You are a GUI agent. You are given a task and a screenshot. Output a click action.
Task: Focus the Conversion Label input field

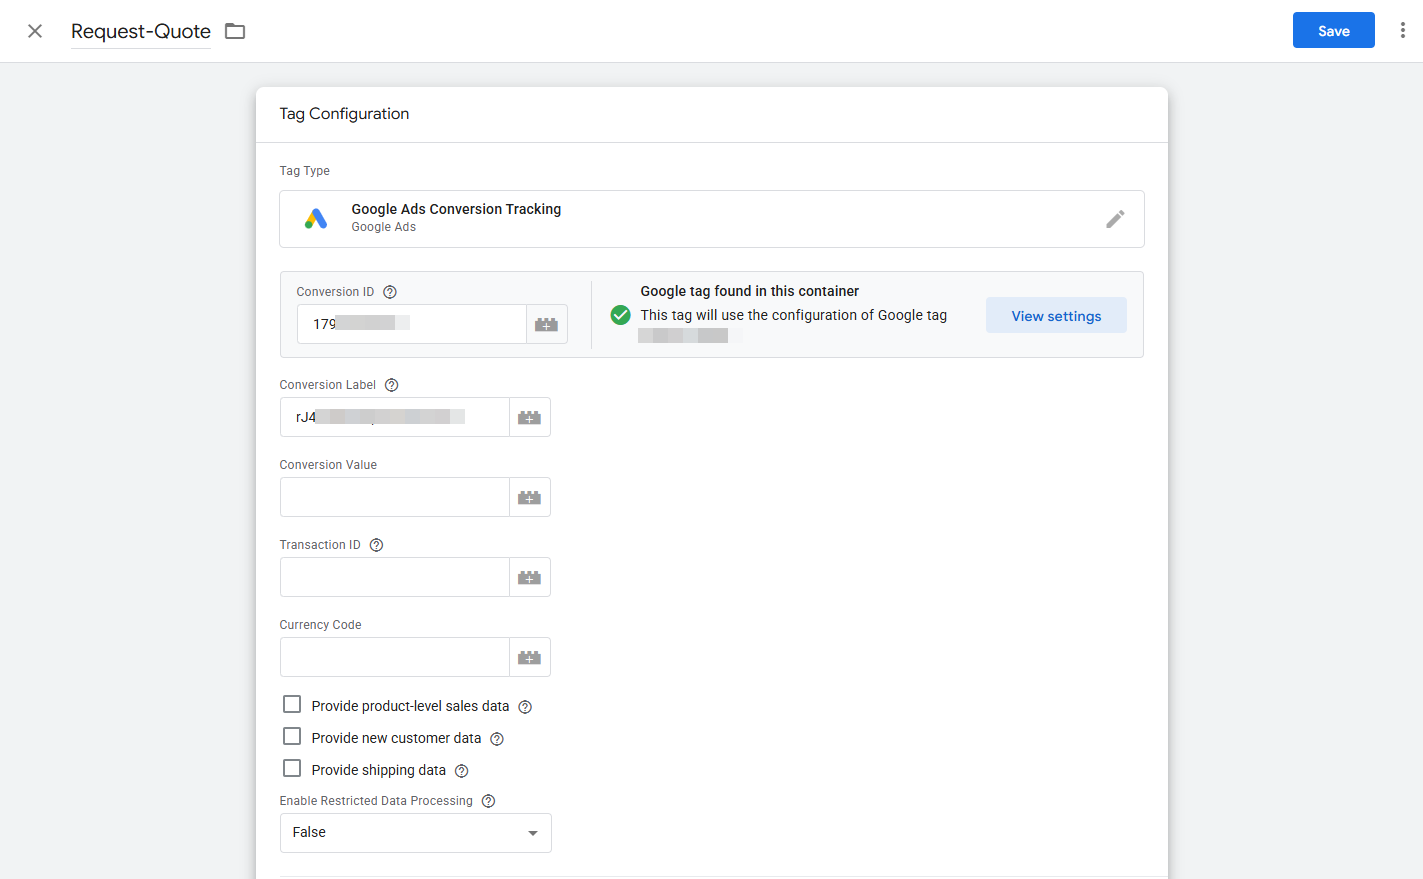coord(395,417)
